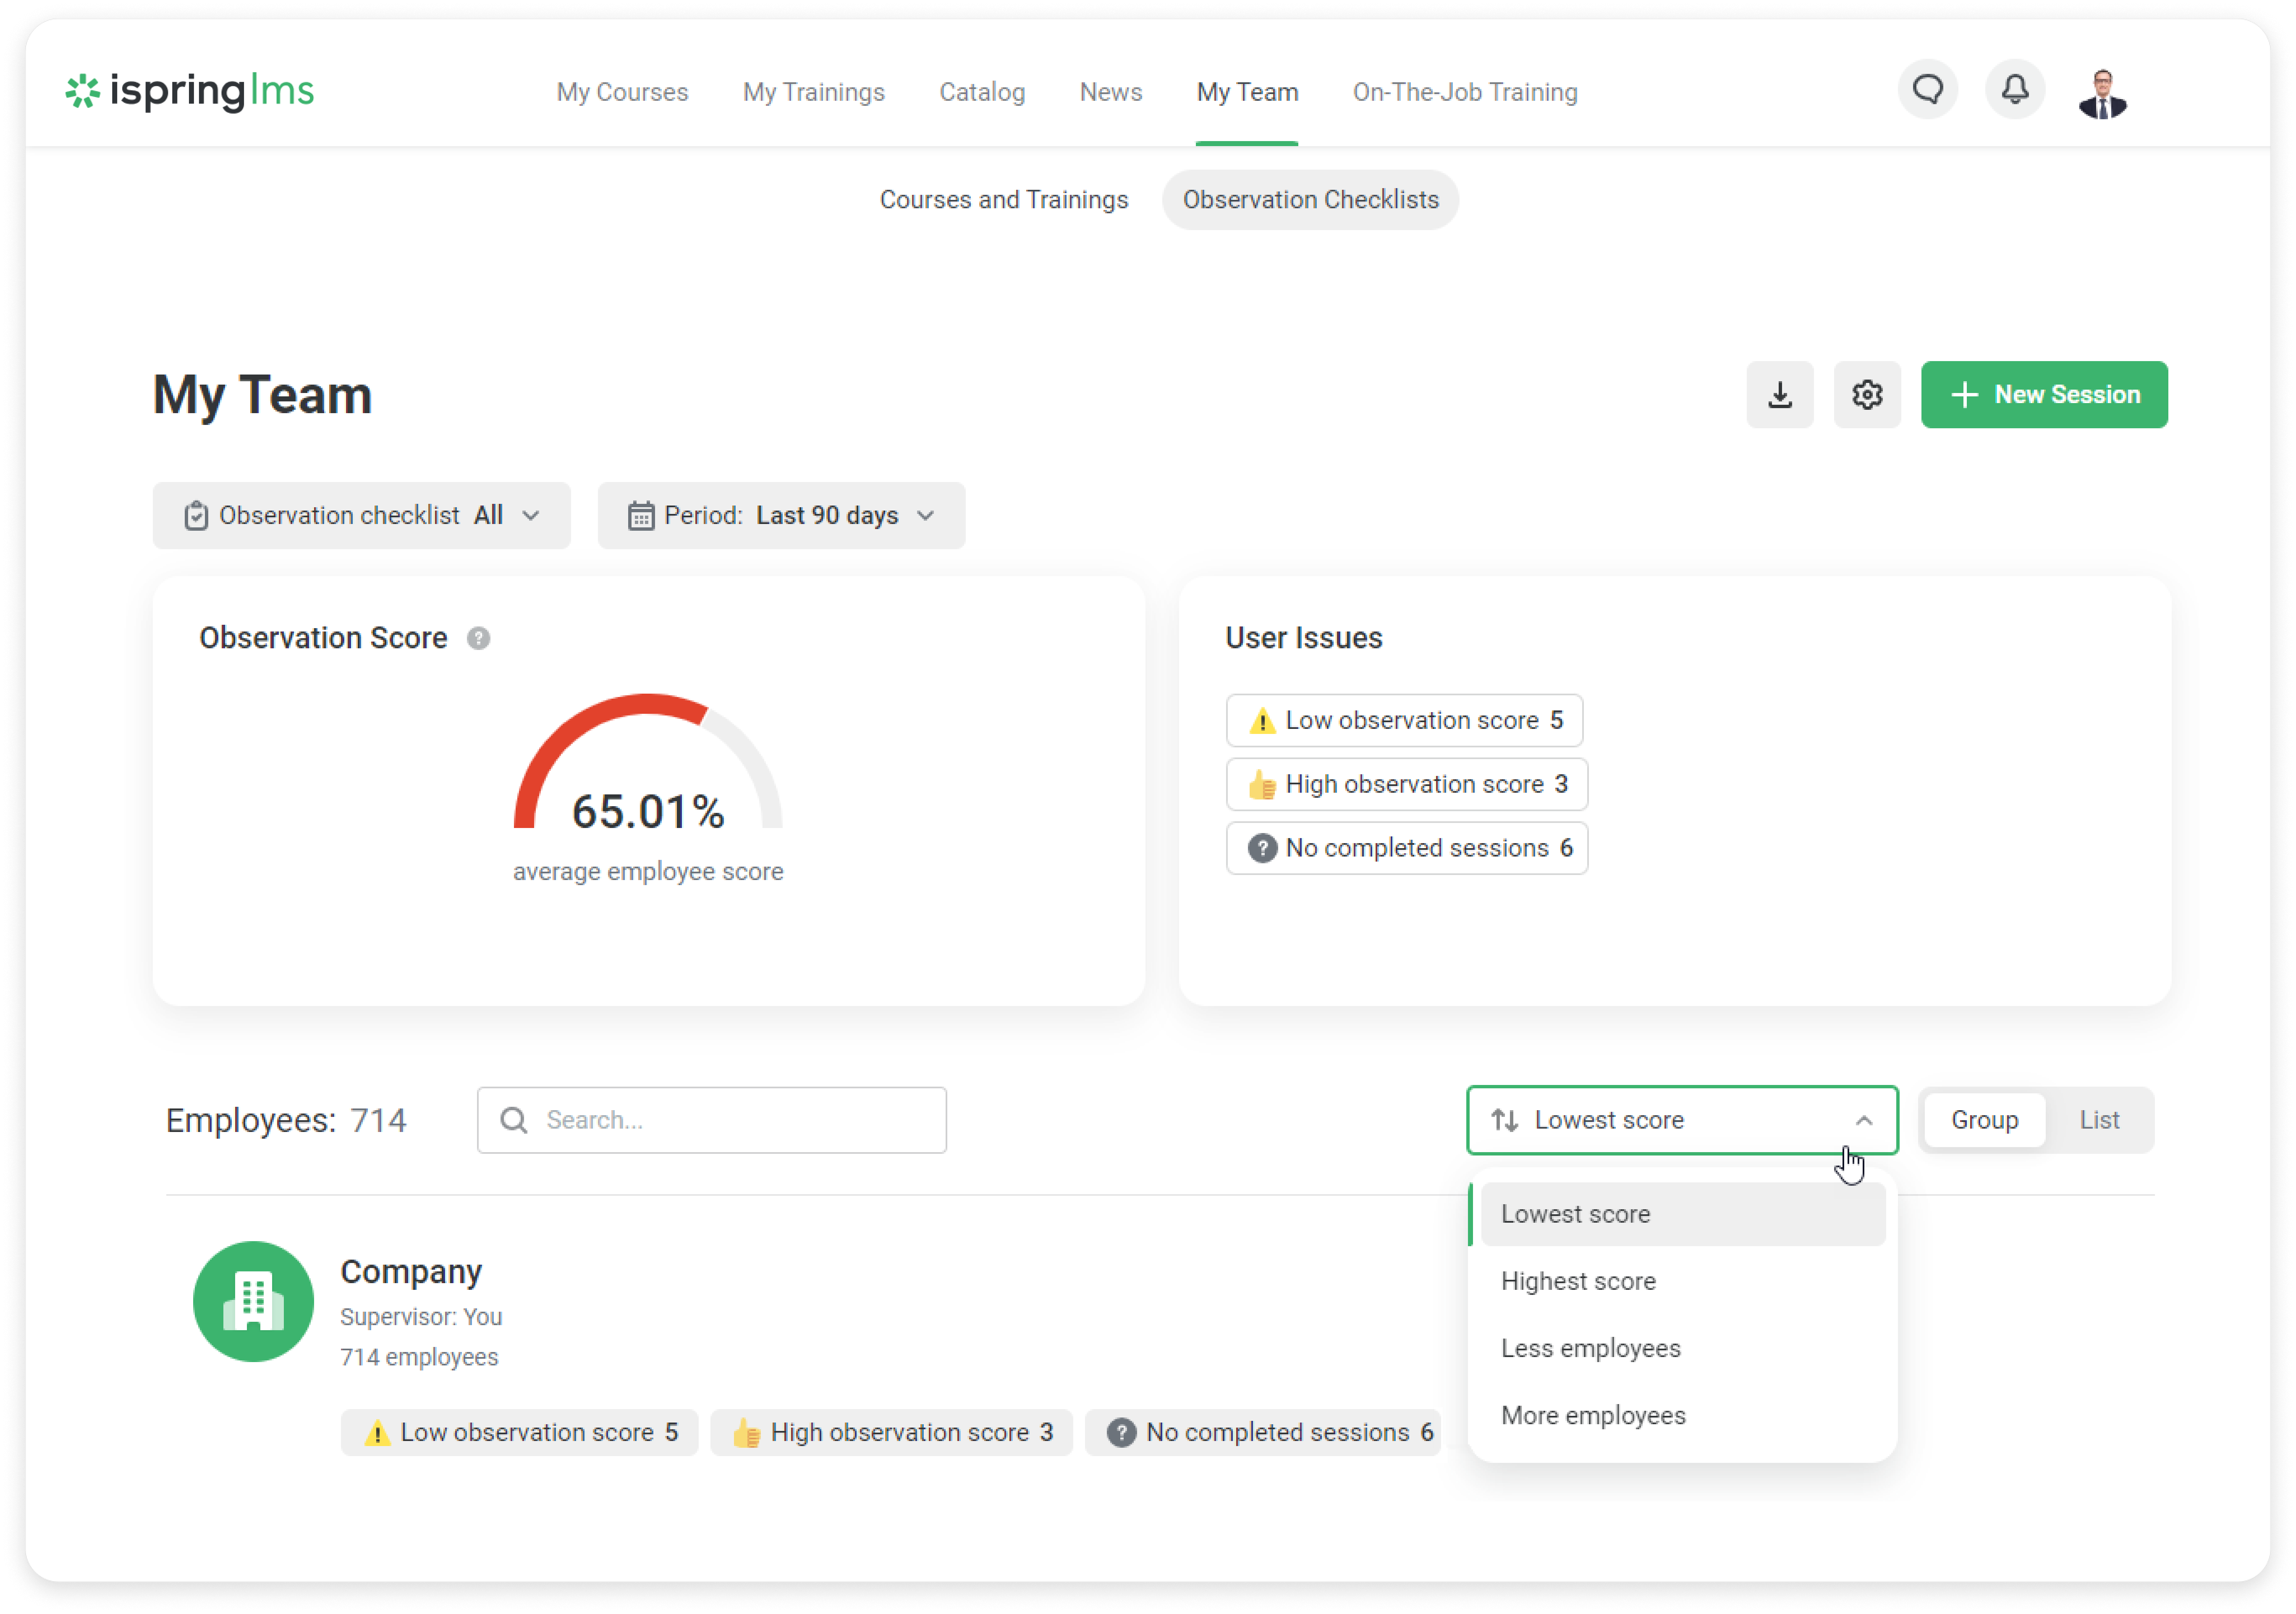The width and height of the screenshot is (2296, 1614).
Task: Click the Observation Score help icon
Action: pos(478,638)
